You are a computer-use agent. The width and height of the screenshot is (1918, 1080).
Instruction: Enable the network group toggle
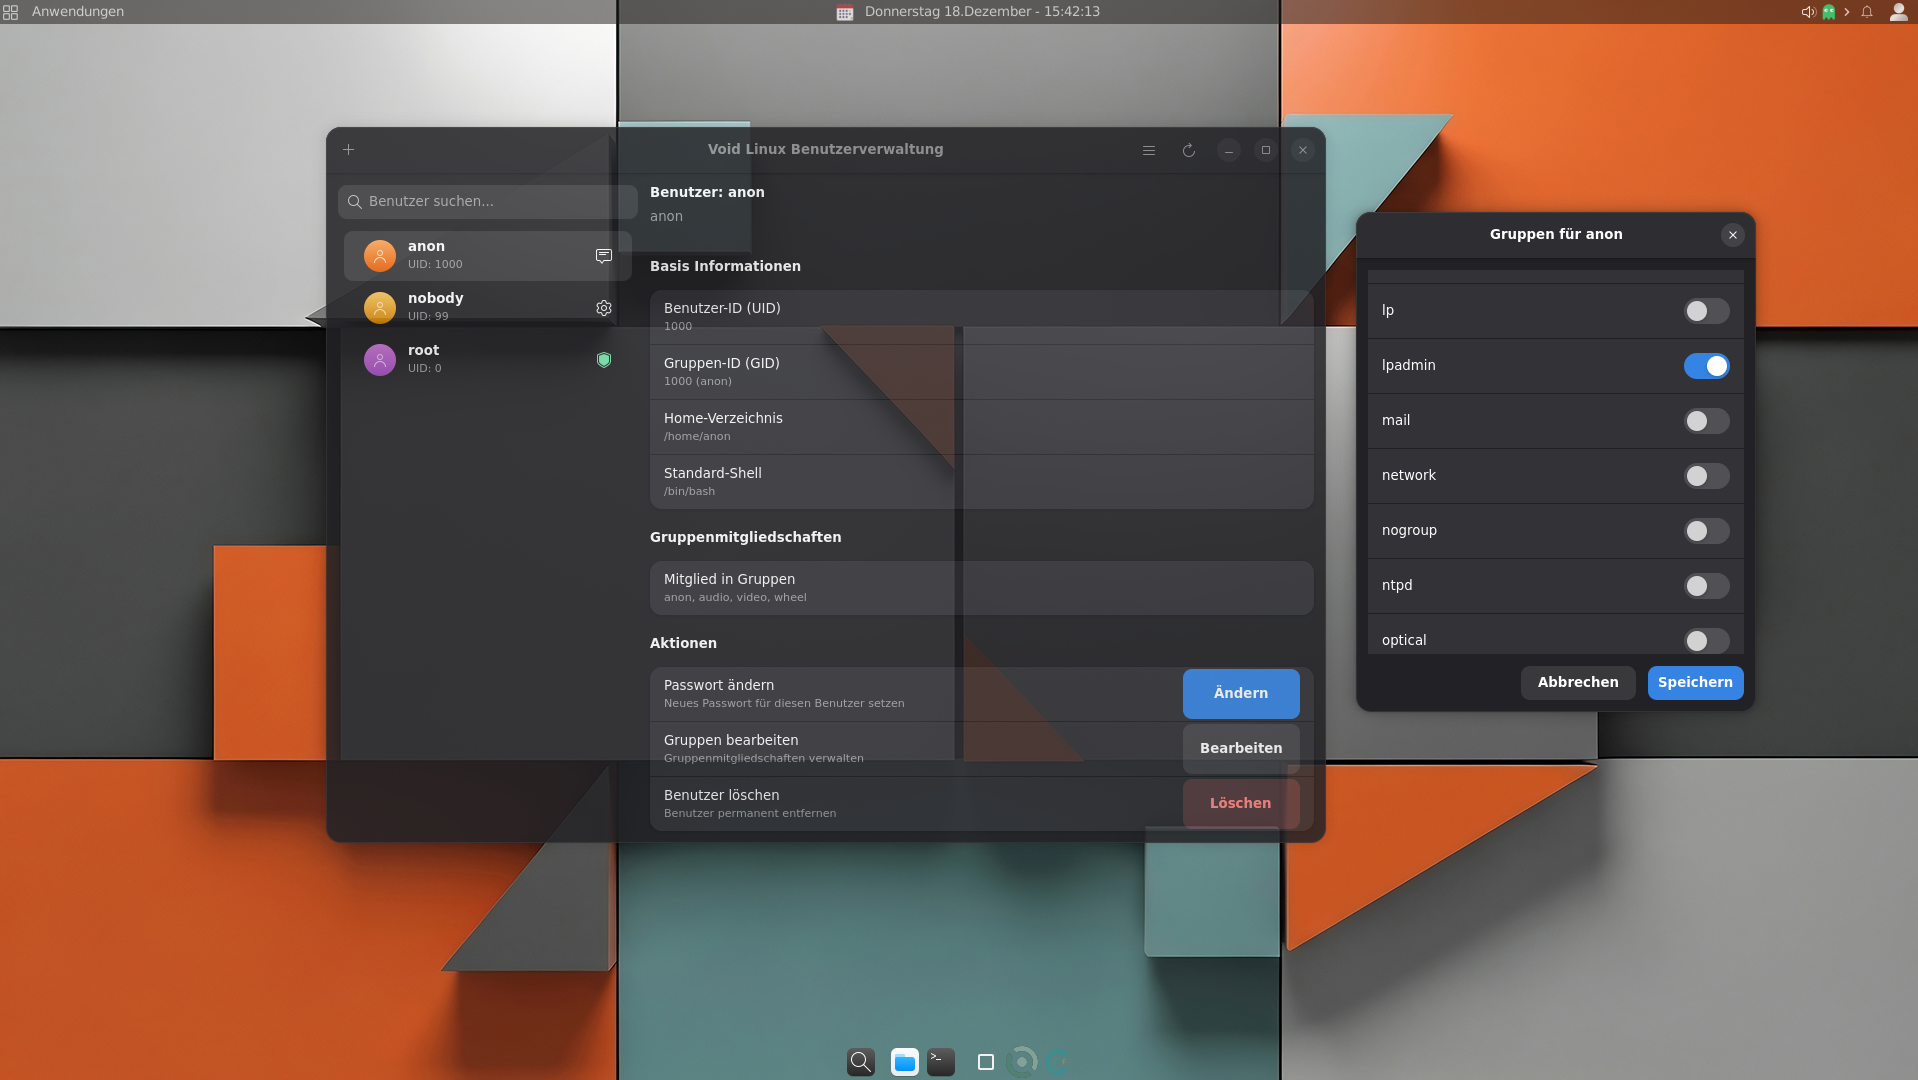[1706, 476]
